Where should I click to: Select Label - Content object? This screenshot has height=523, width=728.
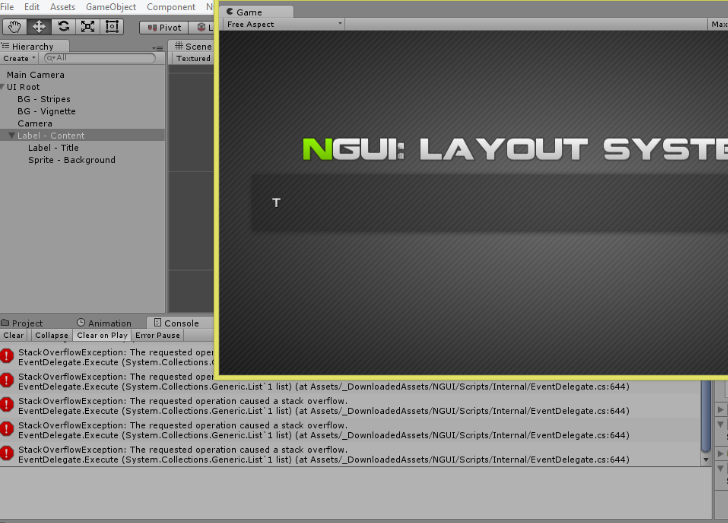pyautogui.click(x=82, y=136)
